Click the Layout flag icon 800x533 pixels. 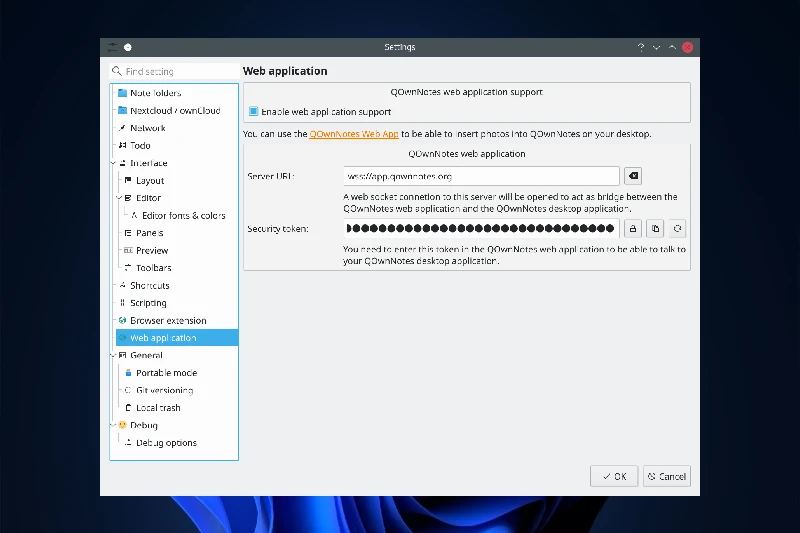pos(128,180)
